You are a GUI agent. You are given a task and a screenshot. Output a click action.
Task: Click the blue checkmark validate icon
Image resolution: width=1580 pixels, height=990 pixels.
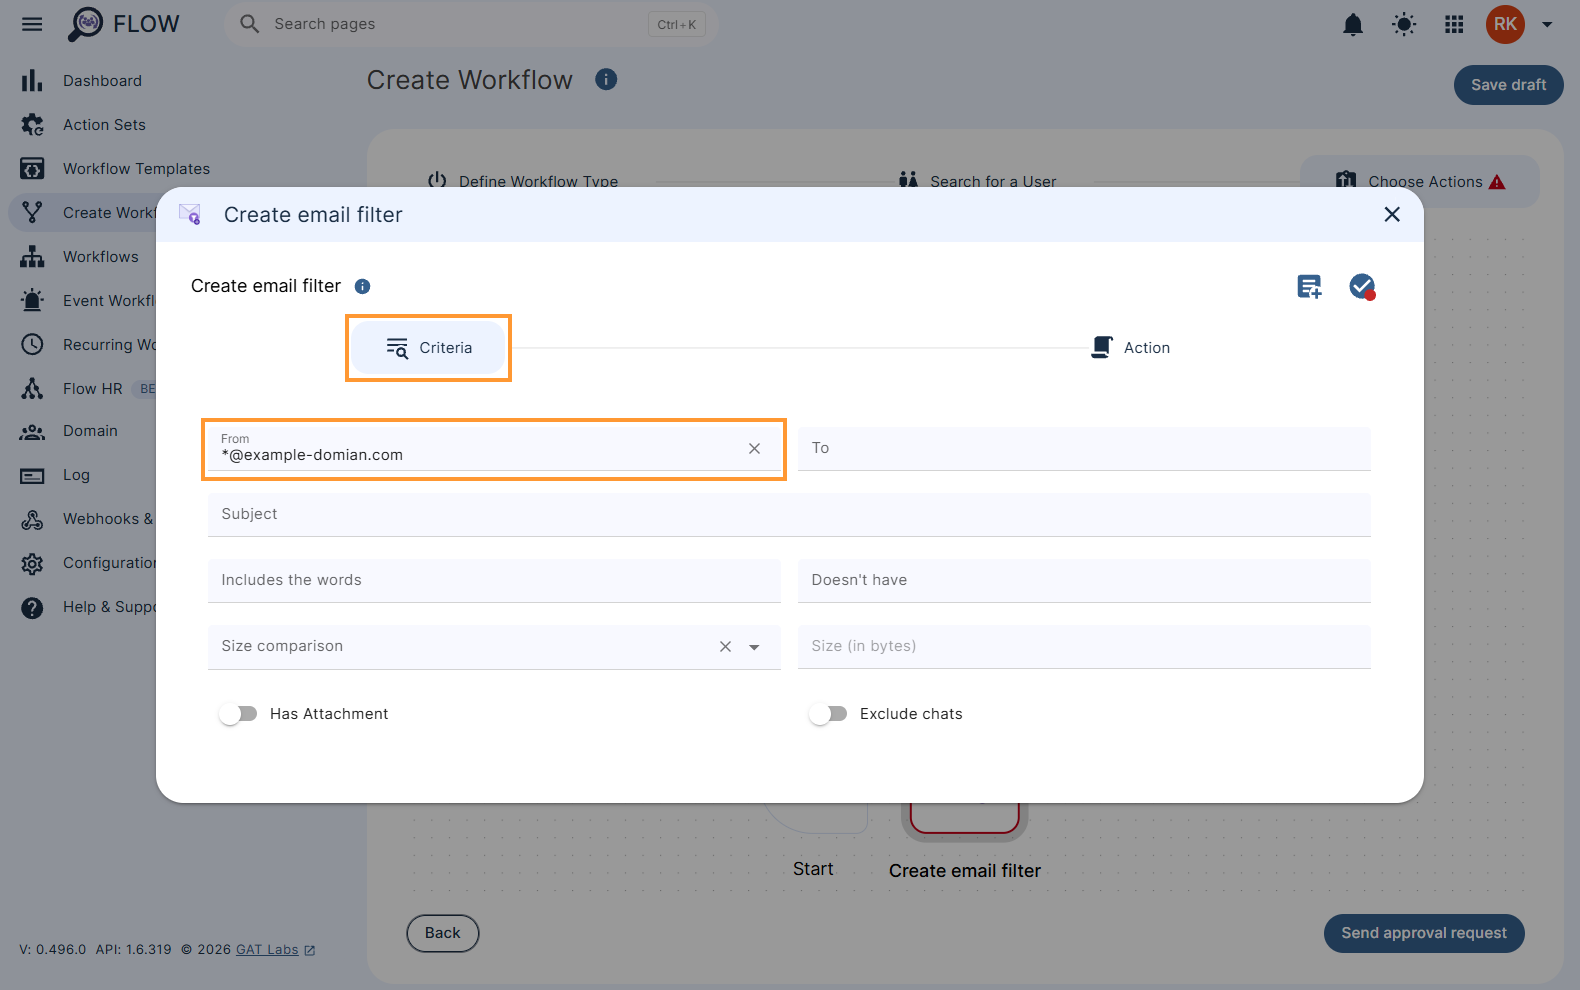tap(1362, 287)
